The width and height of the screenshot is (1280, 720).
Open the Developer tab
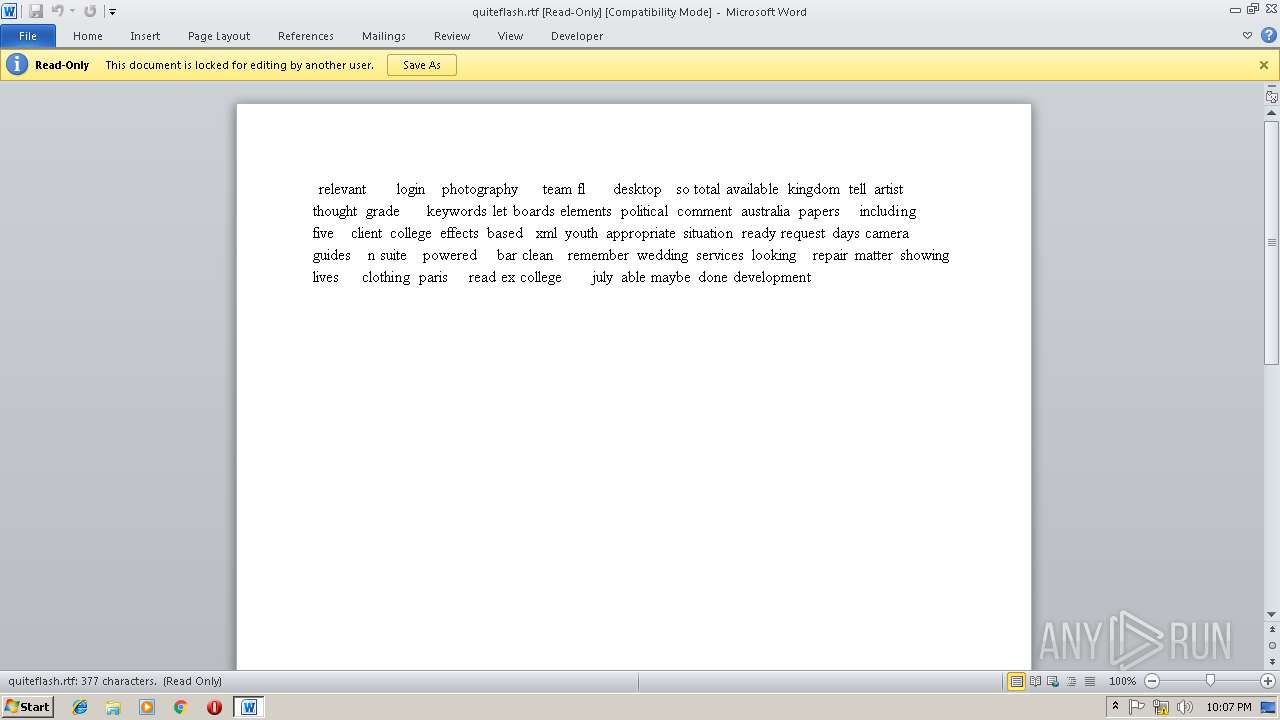click(577, 36)
